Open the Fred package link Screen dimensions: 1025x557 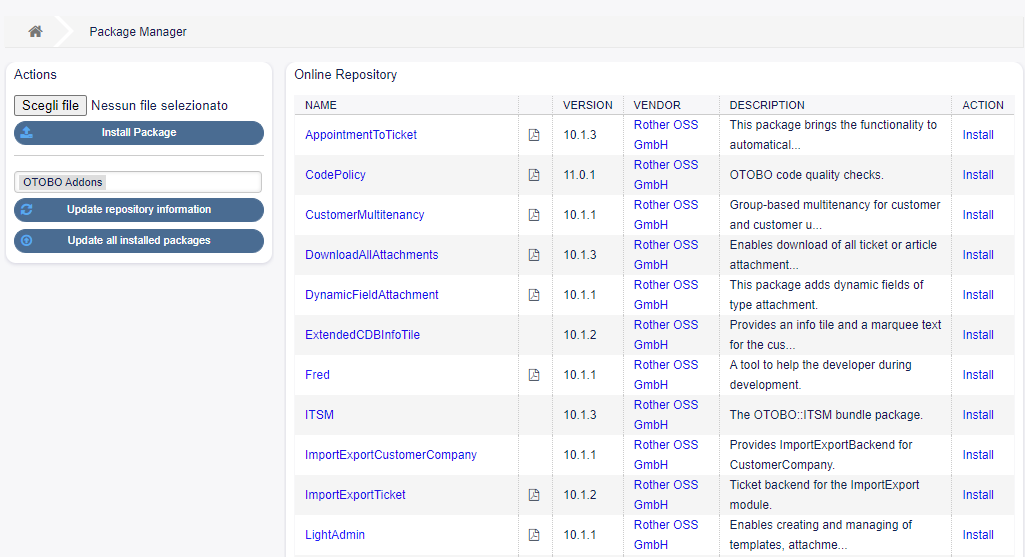coord(317,375)
